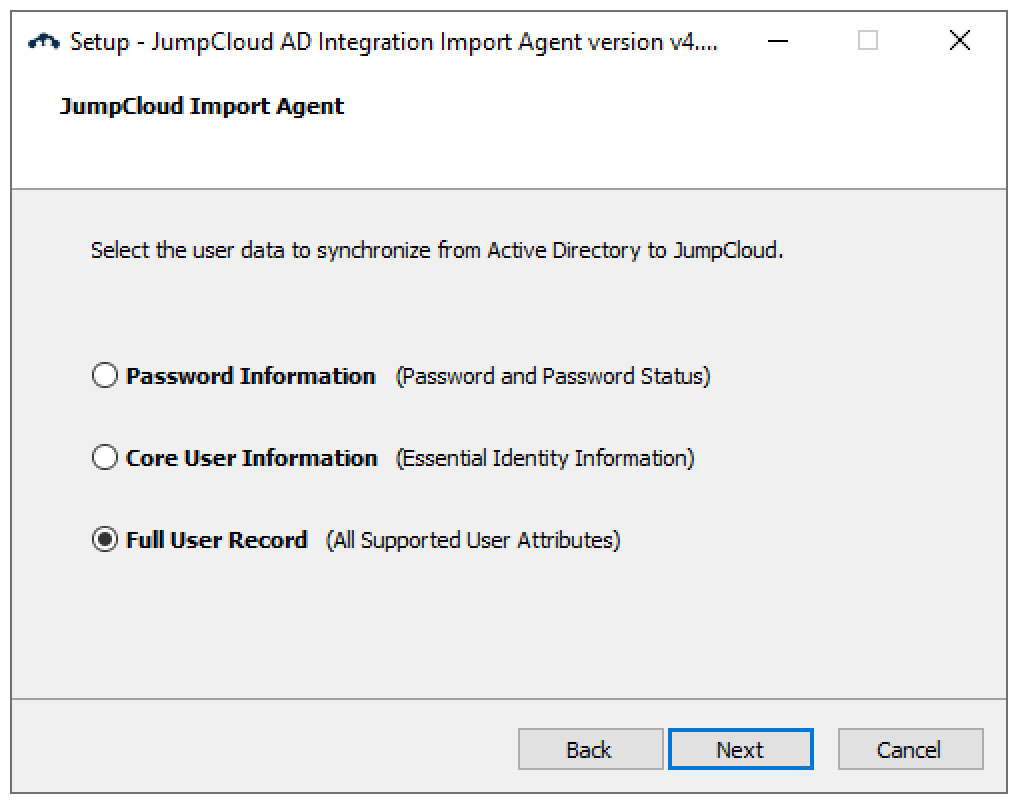Image resolution: width=1020 pixels, height=806 pixels.
Task: Click the window title text in title bar
Action: [x=393, y=42]
